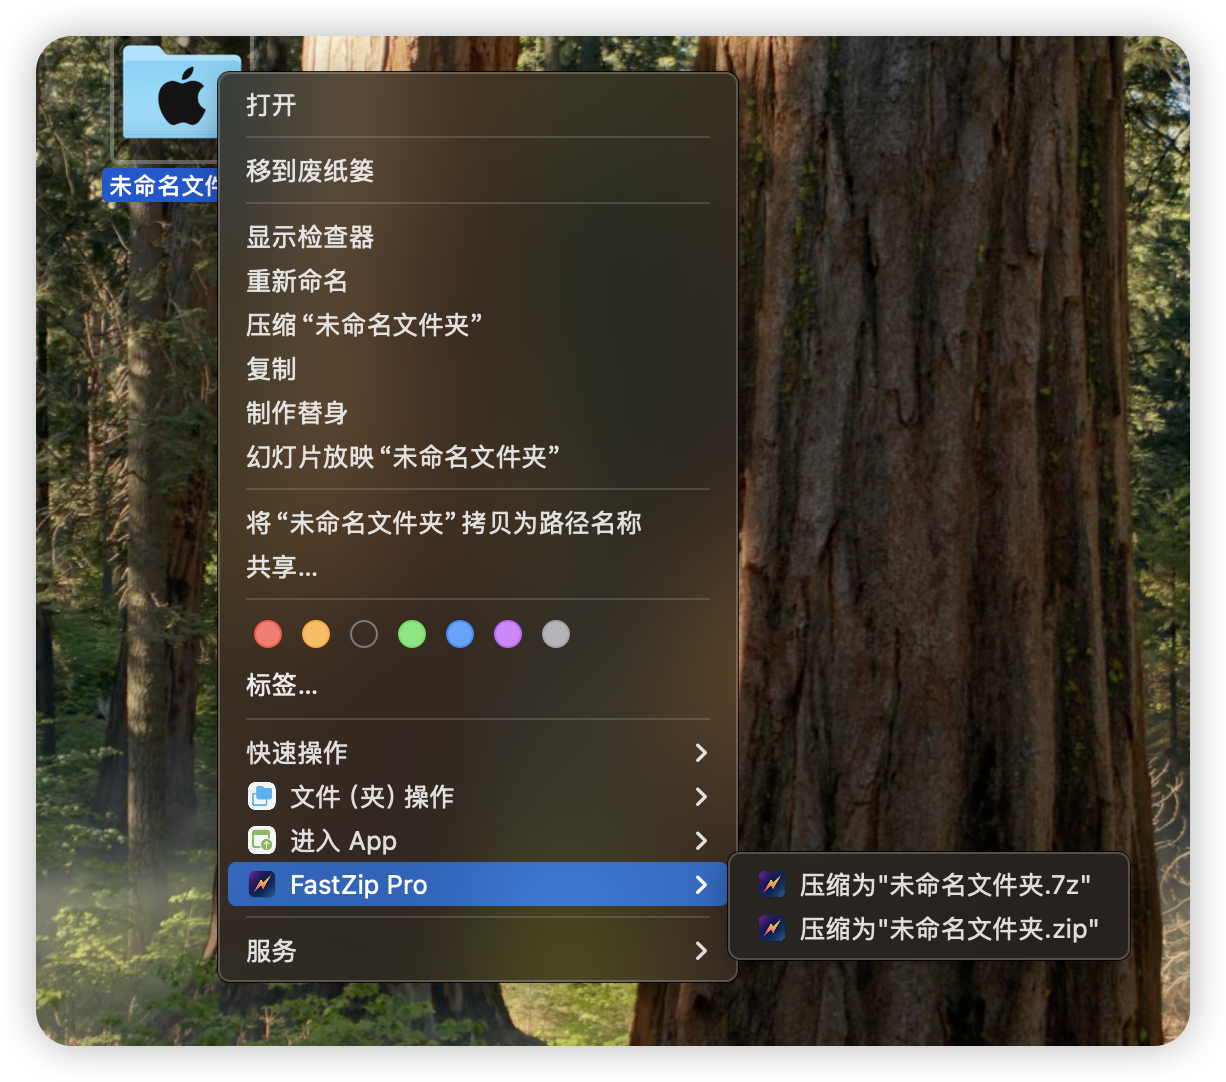Click icon beside 压缩为"未命名文件夹.zip"
Screen dimensions: 1226x1082
772,929
